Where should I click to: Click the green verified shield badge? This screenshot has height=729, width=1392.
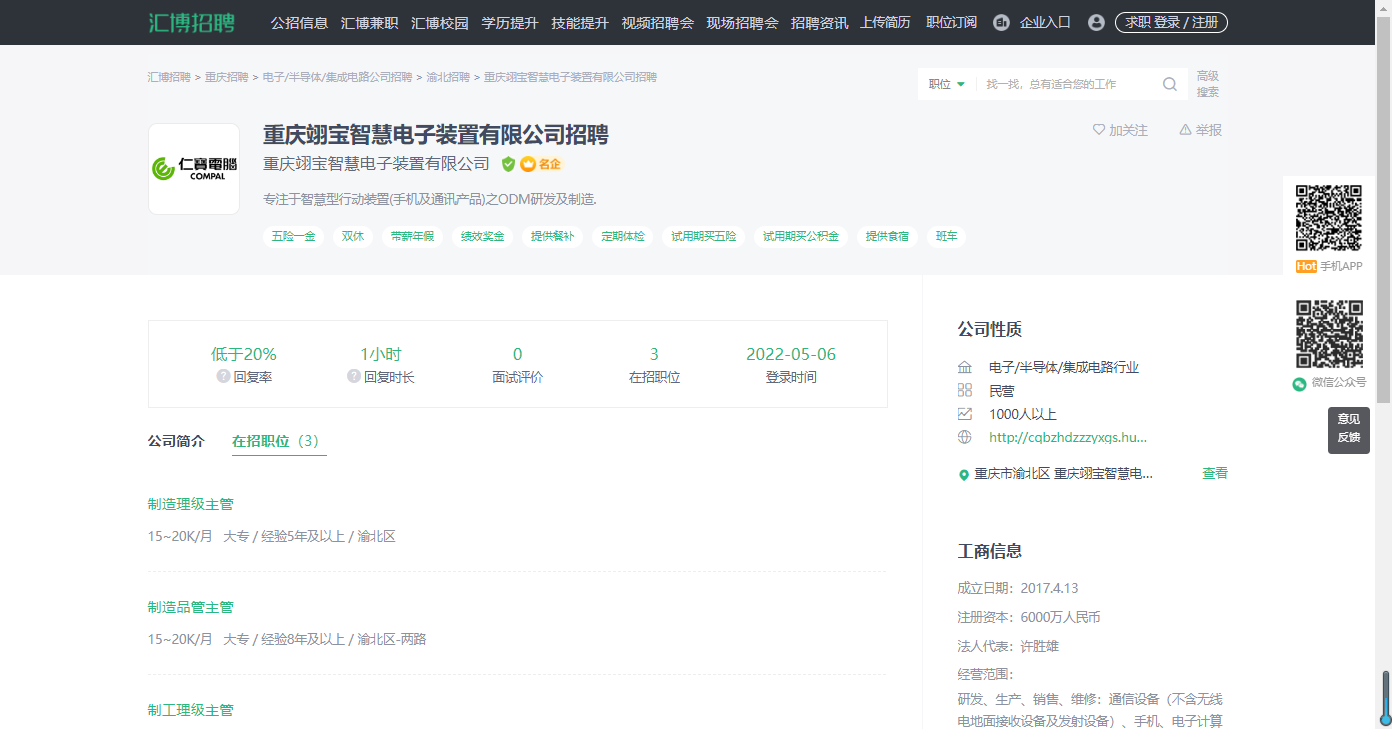pos(508,164)
